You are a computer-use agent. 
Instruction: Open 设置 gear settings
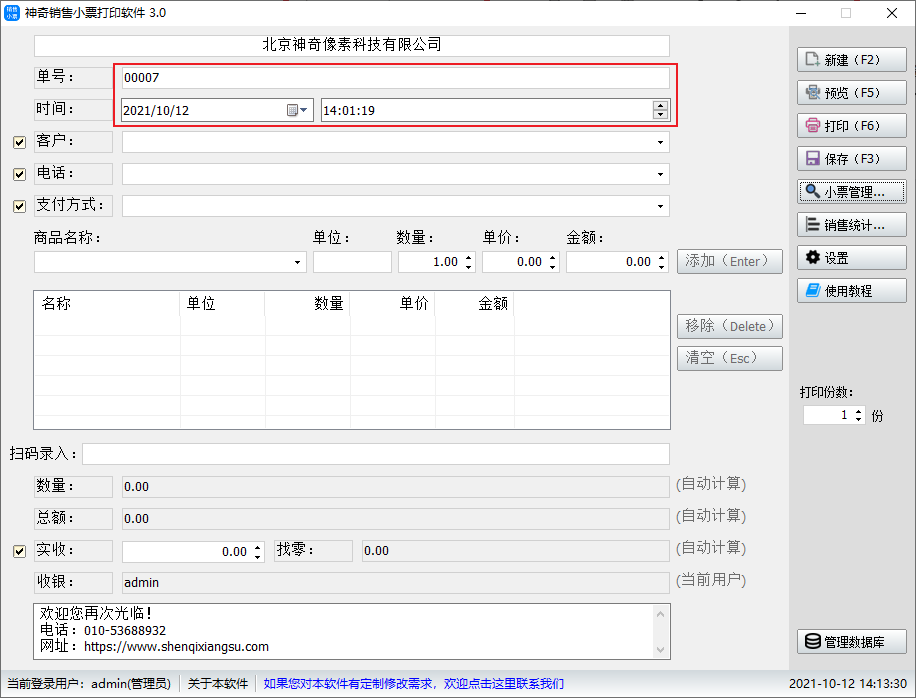[812, 258]
